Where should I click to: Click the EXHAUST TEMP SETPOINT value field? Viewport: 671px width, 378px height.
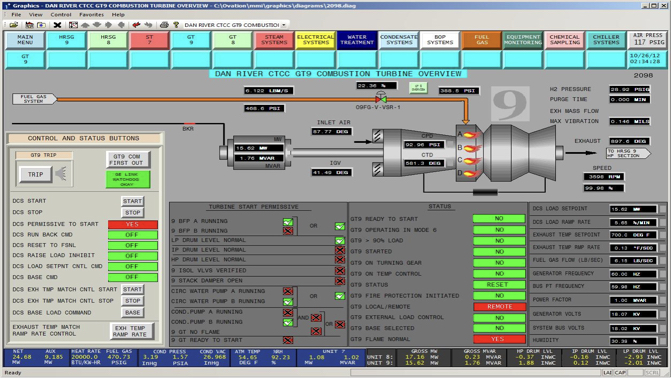[x=632, y=235]
